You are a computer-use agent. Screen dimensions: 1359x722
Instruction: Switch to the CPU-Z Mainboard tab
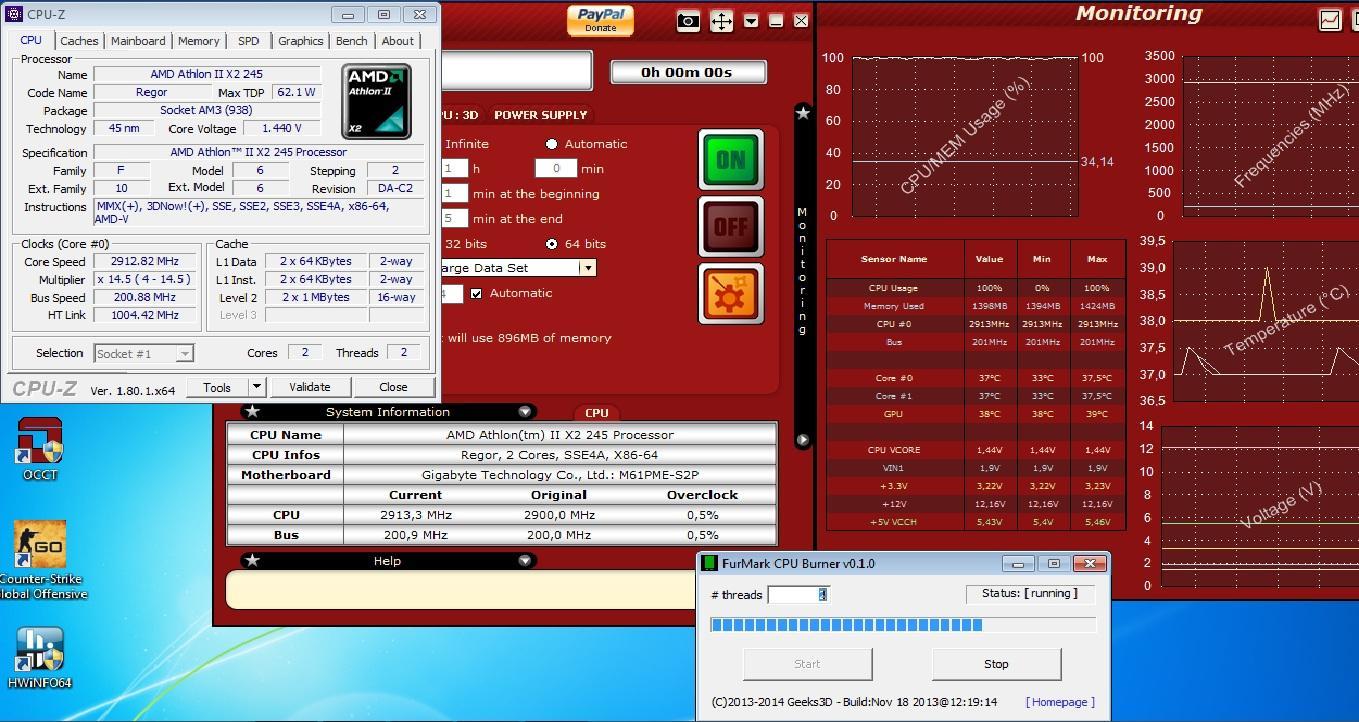point(138,41)
